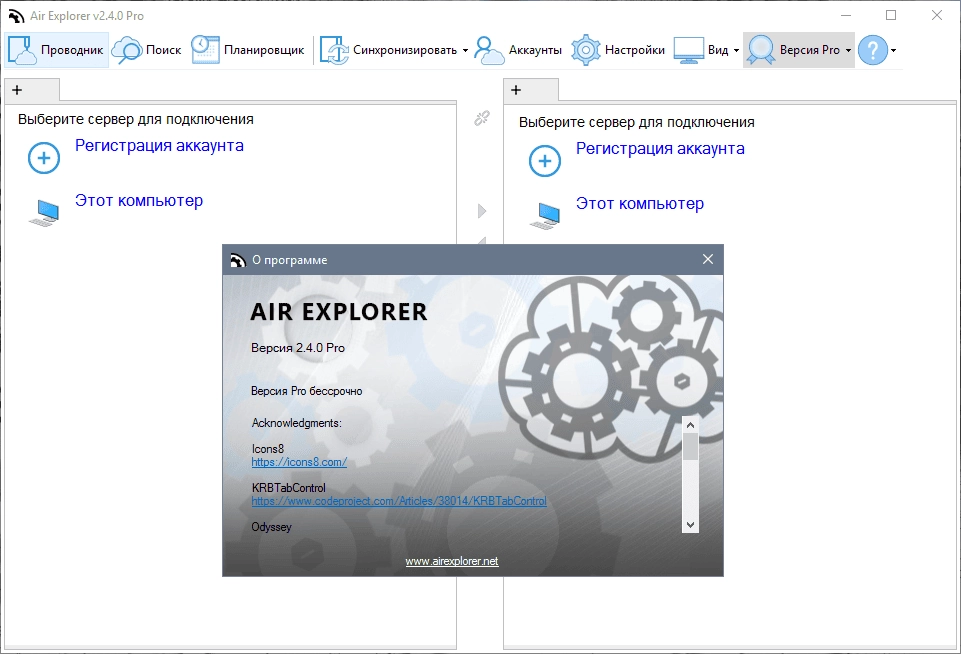The image size is (961, 654).
Task: Click the Версия Pro бессрочно text
Action: point(306,391)
